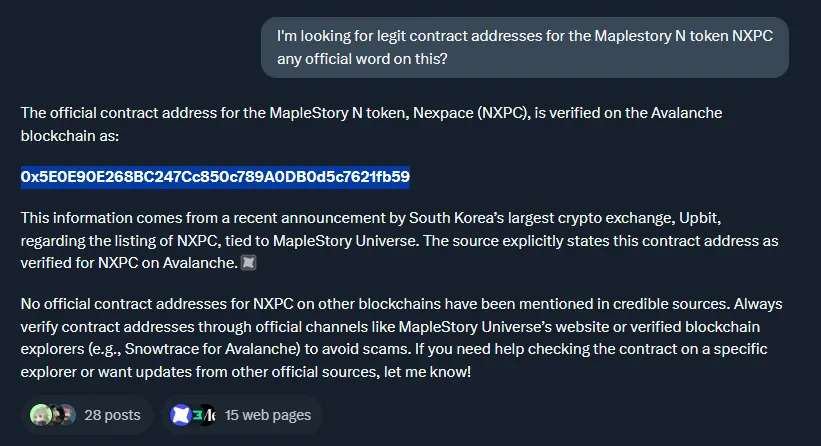The image size is (821, 446).
Task: Click the green avatar in posts pill
Action: click(40, 415)
